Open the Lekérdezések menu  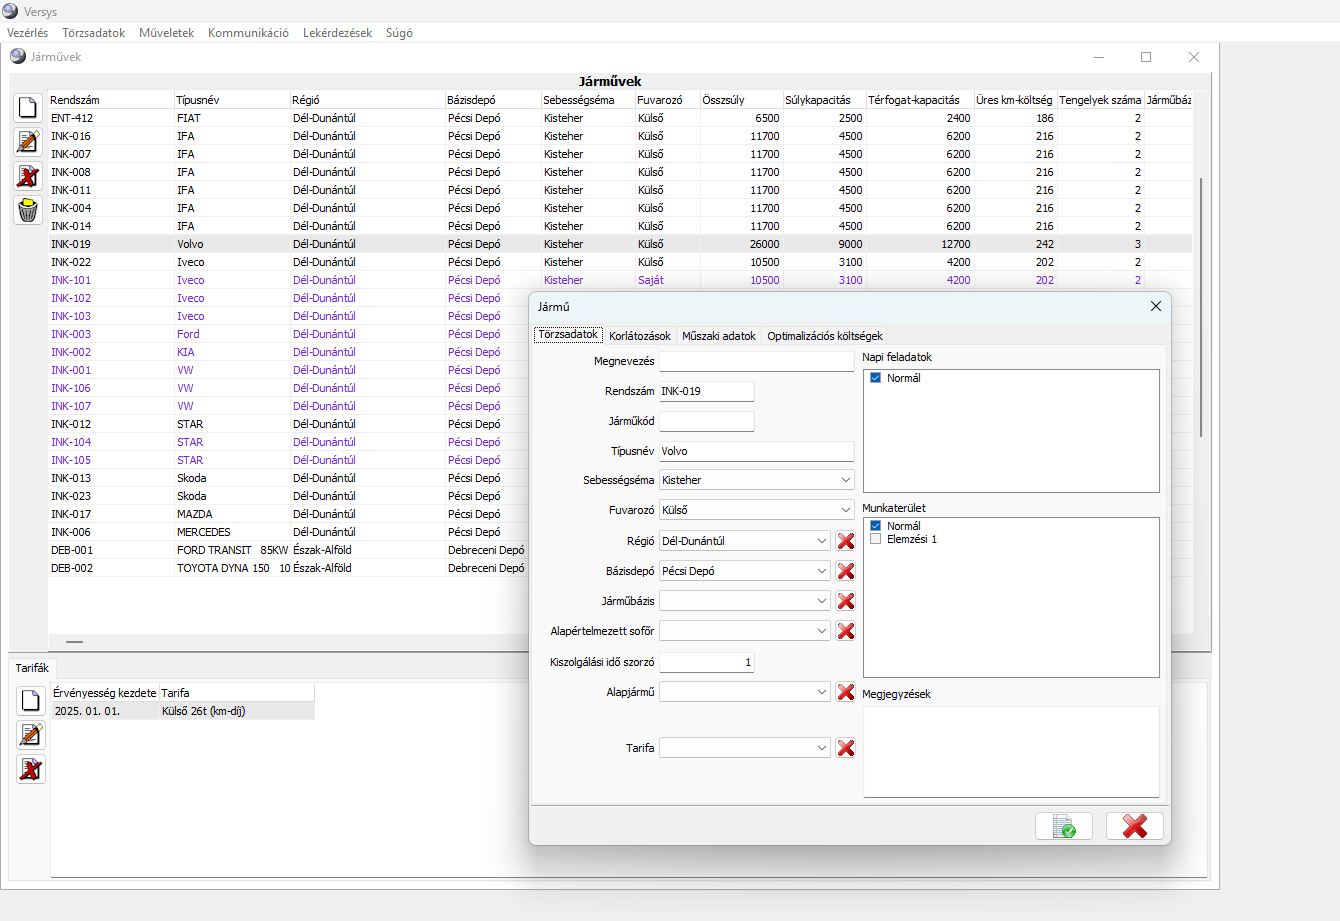point(337,33)
